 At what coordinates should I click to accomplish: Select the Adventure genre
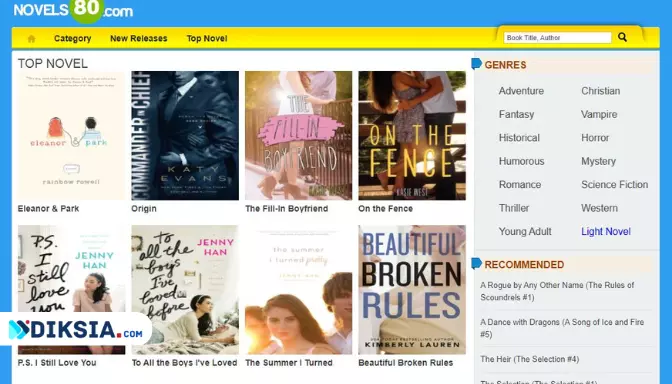pyautogui.click(x=521, y=91)
